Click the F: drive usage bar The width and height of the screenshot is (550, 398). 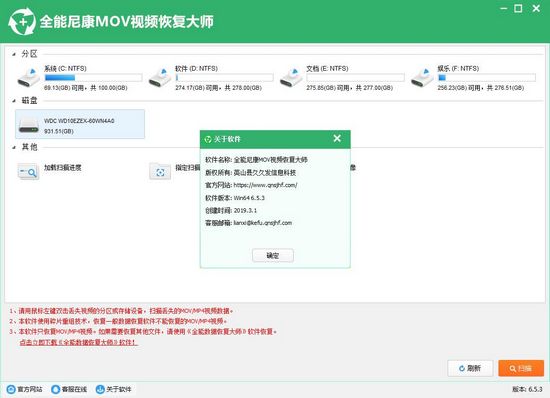tap(487, 78)
